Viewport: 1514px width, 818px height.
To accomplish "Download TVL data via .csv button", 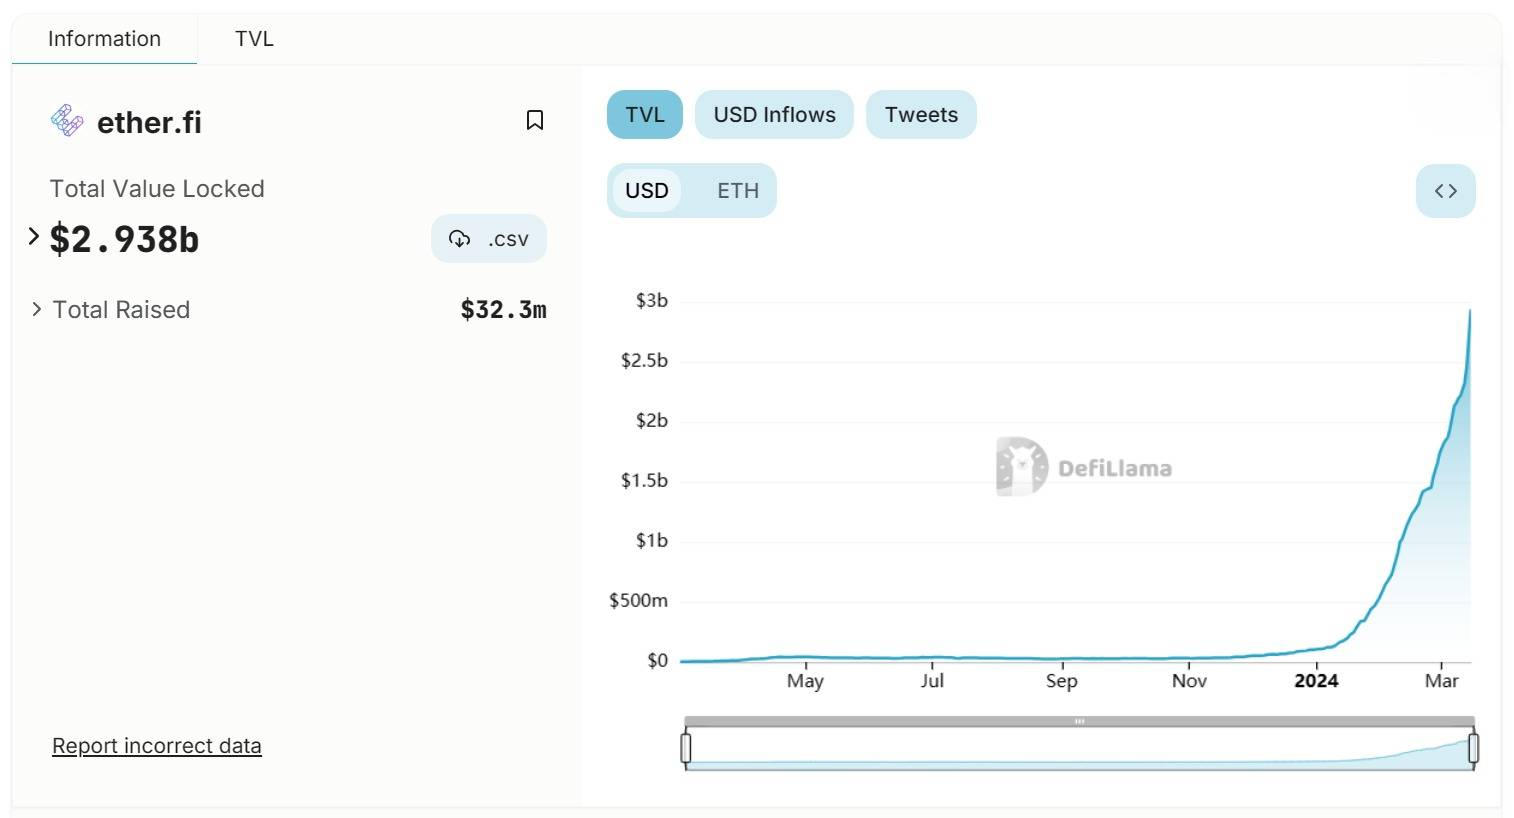I will [489, 239].
